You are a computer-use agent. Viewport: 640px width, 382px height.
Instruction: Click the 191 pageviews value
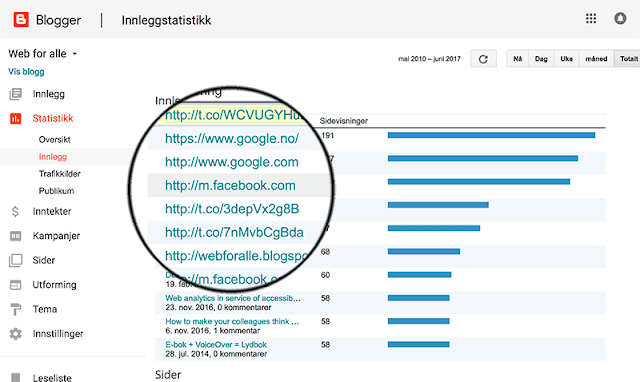[328, 135]
